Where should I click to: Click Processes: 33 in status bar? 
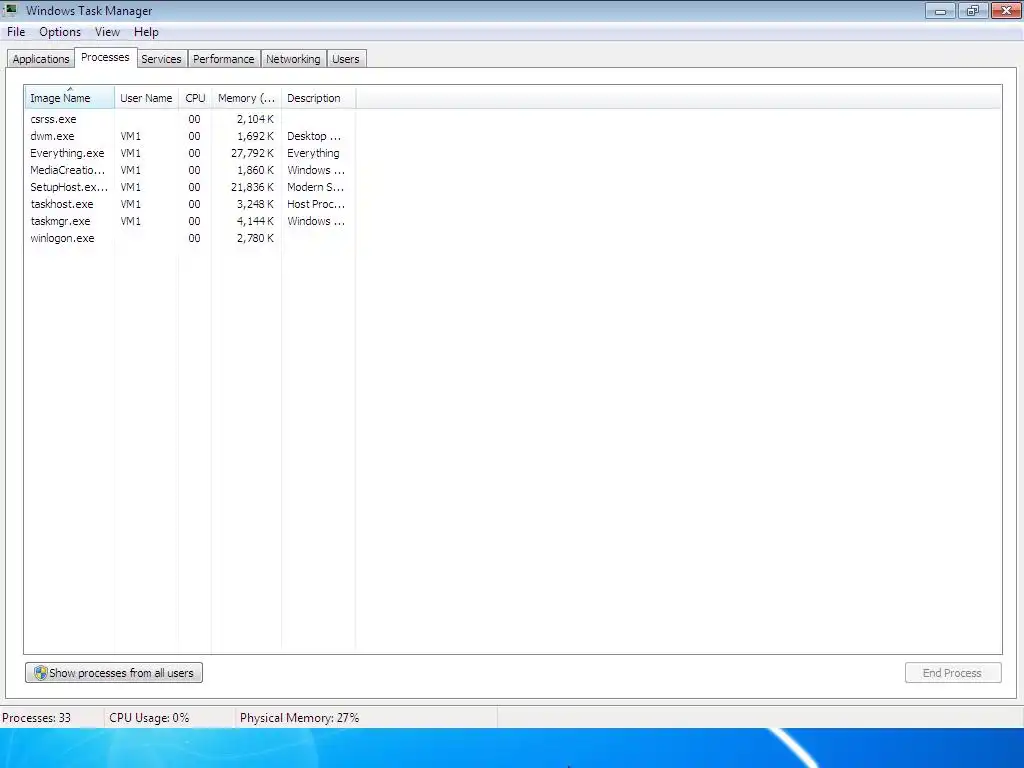coord(37,718)
